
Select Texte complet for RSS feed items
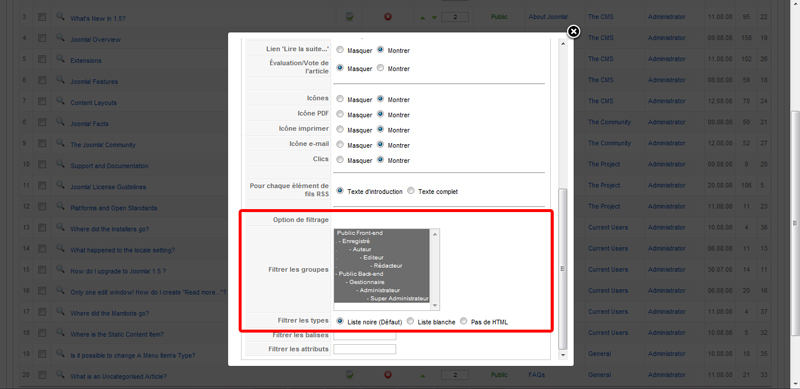coord(411,191)
